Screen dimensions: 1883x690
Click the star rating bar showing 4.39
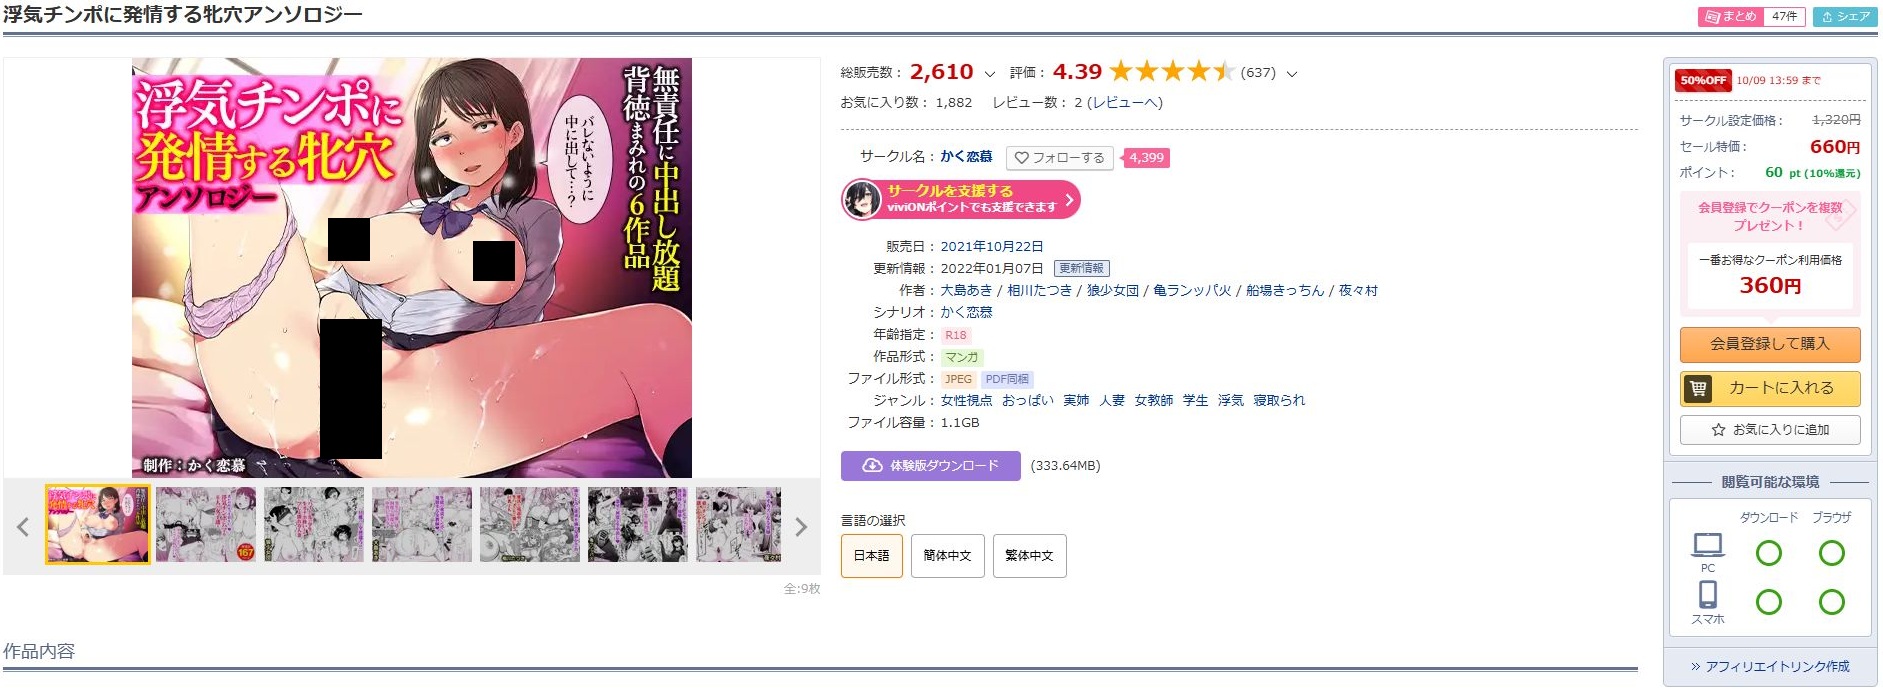(1172, 72)
